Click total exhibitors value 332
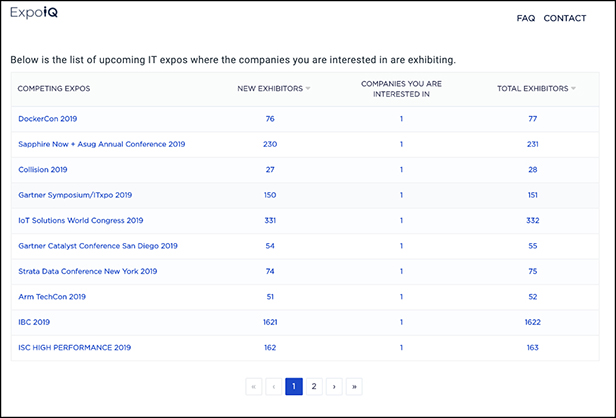 pyautogui.click(x=533, y=220)
